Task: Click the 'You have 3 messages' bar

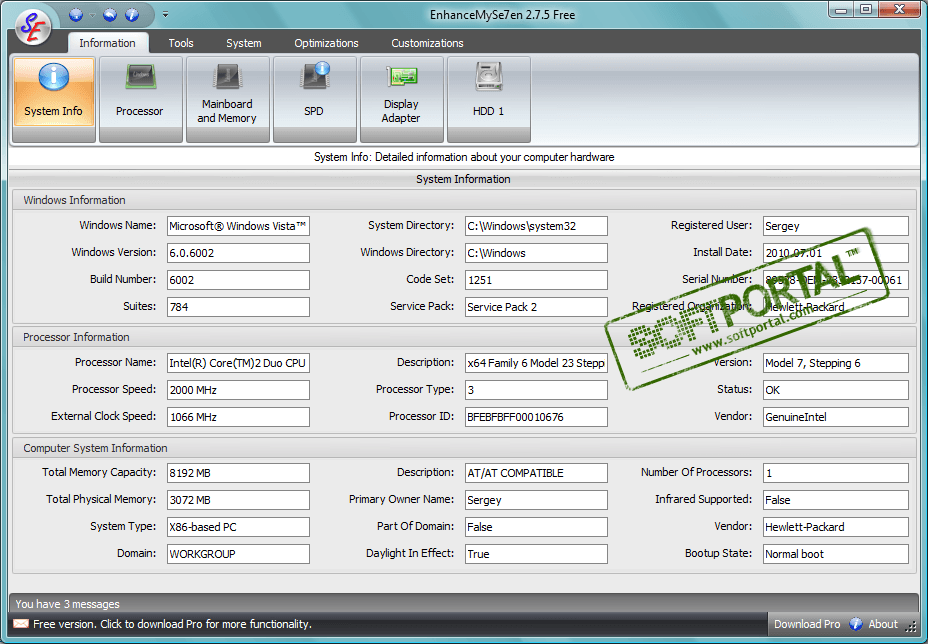Action: point(464,604)
